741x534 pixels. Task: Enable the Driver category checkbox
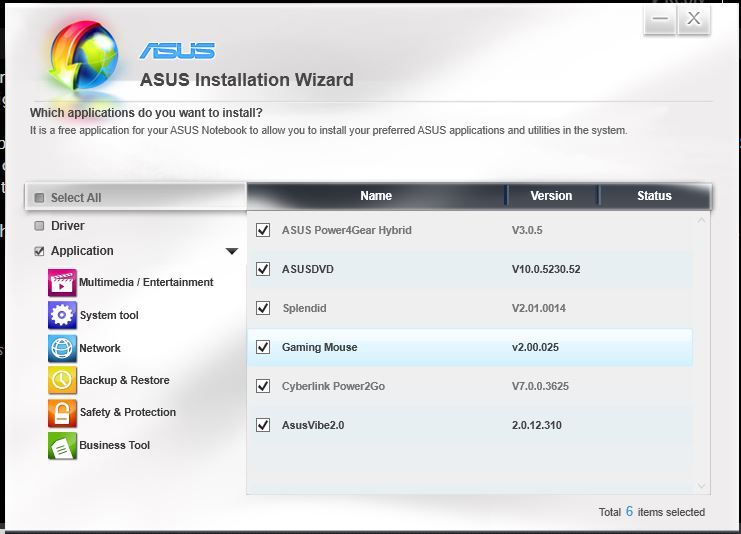point(39,226)
